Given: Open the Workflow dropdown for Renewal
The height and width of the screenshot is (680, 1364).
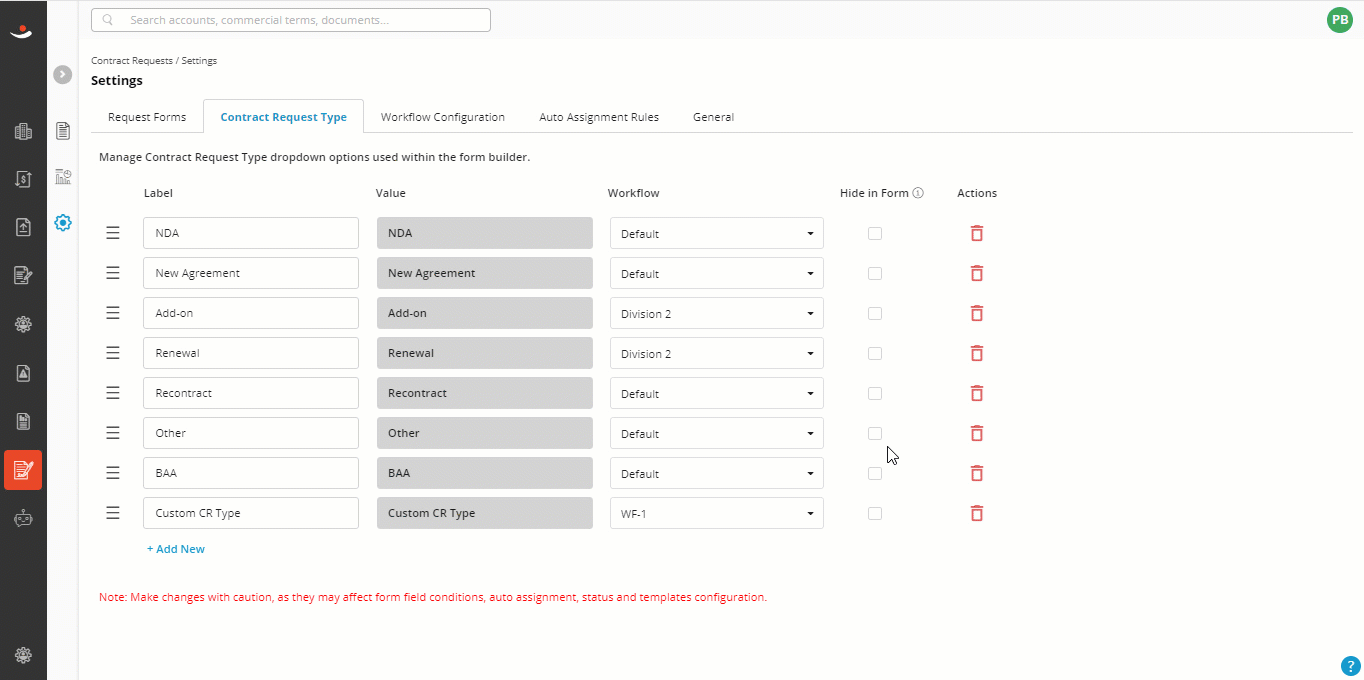Looking at the screenshot, I should coord(717,353).
